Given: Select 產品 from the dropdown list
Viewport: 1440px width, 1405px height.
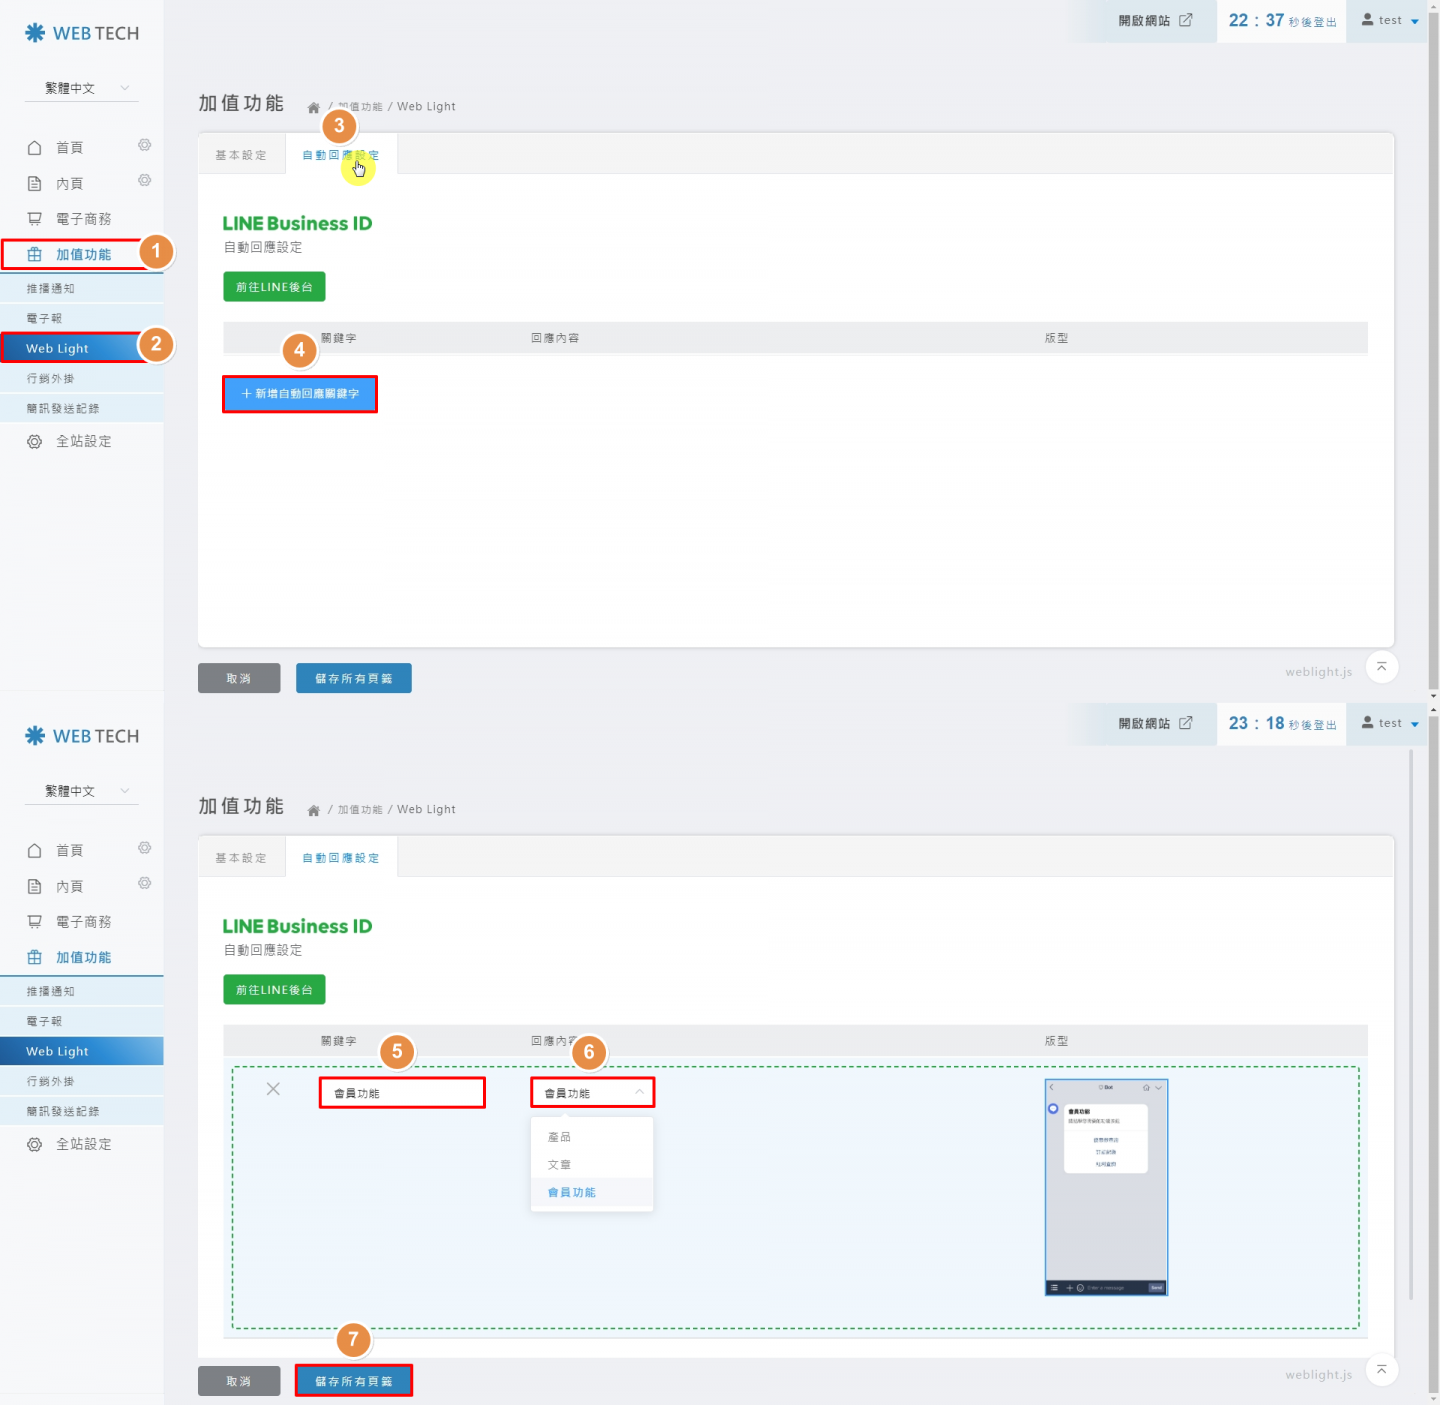Looking at the screenshot, I should point(560,1137).
